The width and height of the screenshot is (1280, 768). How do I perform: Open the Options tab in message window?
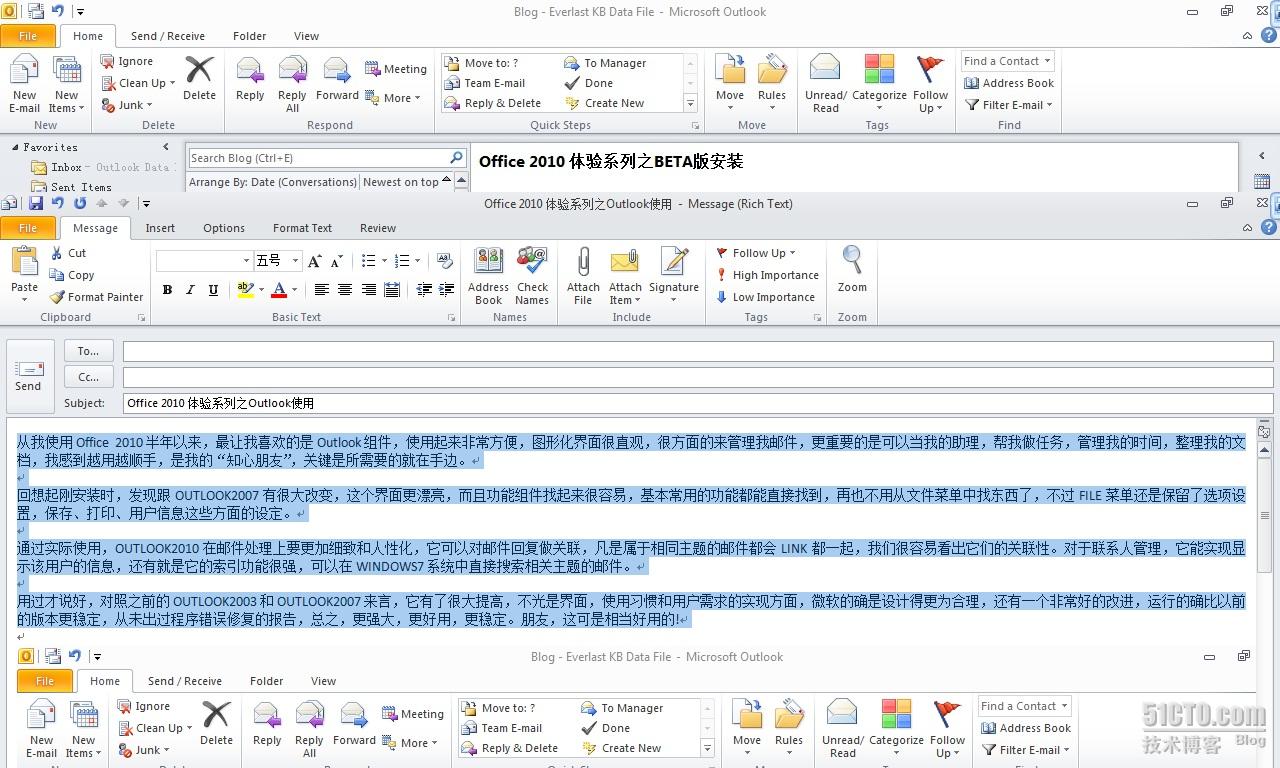(x=224, y=228)
